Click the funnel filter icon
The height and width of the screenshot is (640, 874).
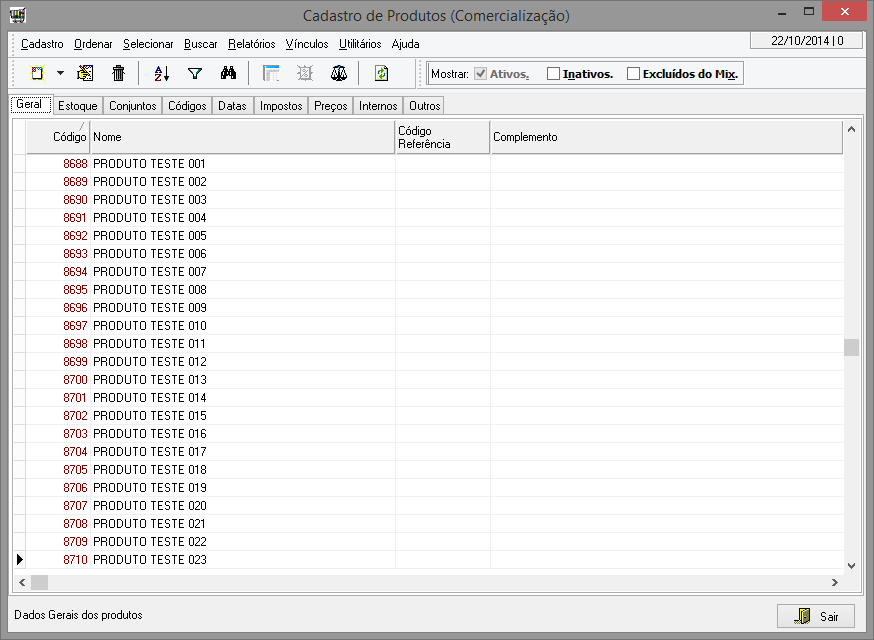195,73
